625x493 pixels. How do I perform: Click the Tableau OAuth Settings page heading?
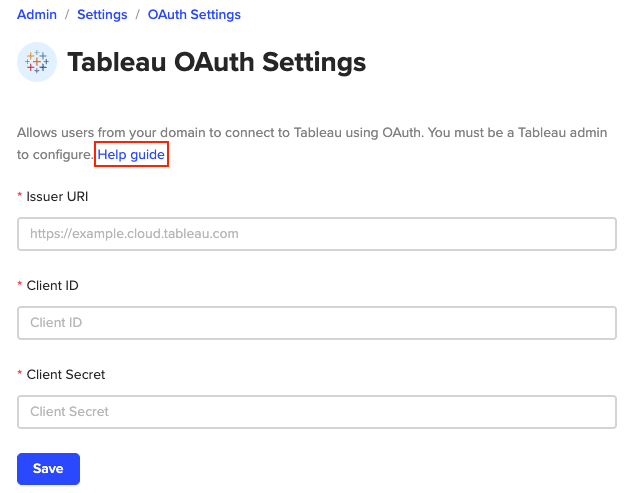click(216, 63)
